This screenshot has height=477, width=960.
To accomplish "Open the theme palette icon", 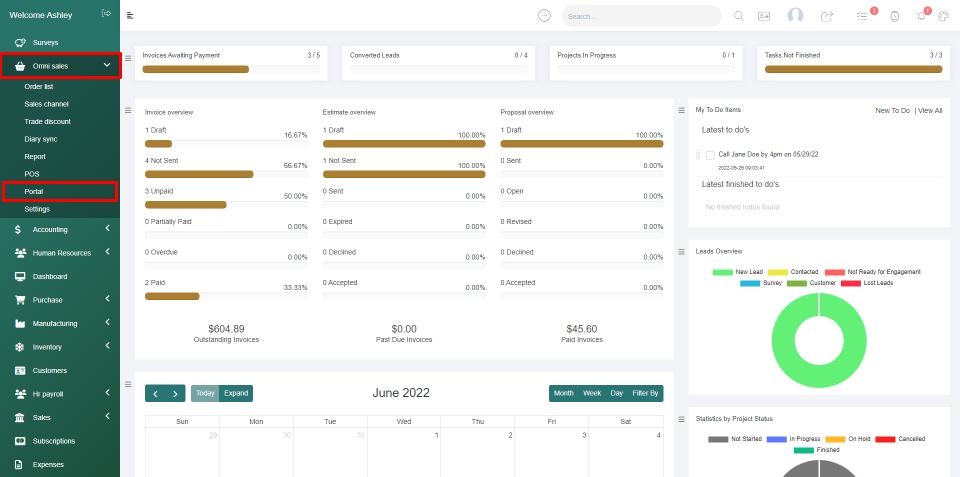I will (942, 16).
